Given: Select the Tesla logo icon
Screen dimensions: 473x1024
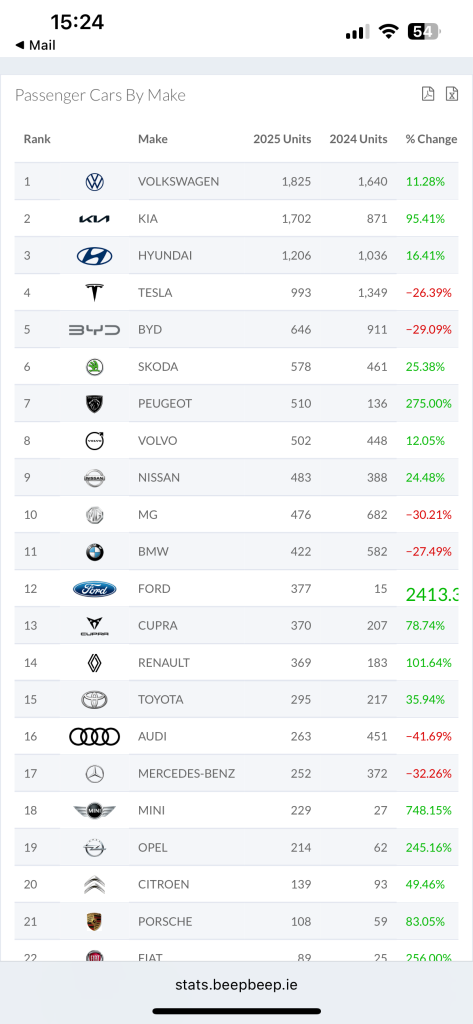Looking at the screenshot, I should pos(95,293).
